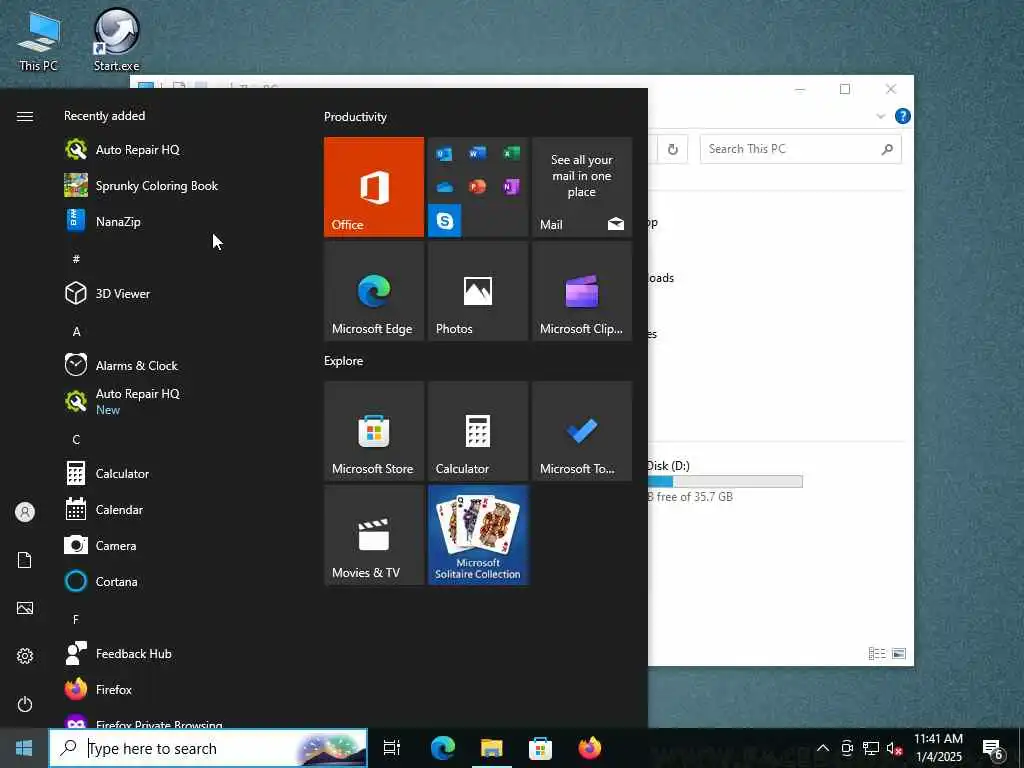Open Microsoft Store from taskbar
The height and width of the screenshot is (768, 1024).
click(x=540, y=748)
